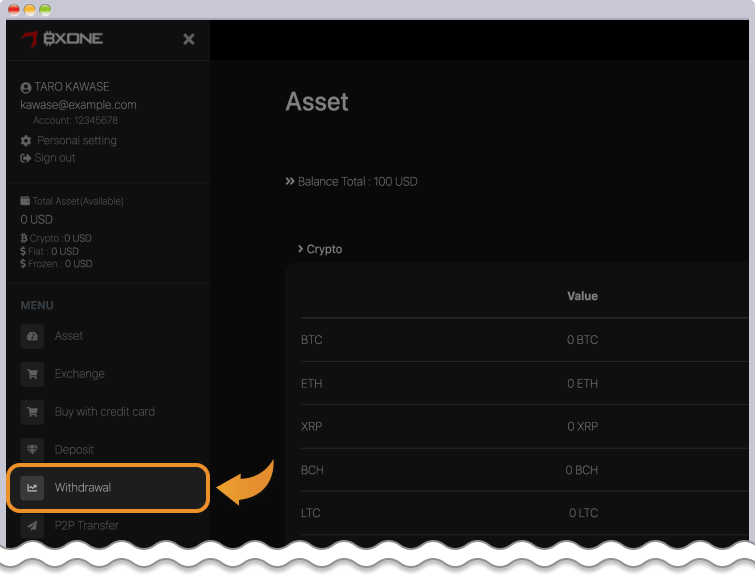Click the dollar icon beside Fiat balance
The height and width of the screenshot is (578, 755).
(x=23, y=251)
